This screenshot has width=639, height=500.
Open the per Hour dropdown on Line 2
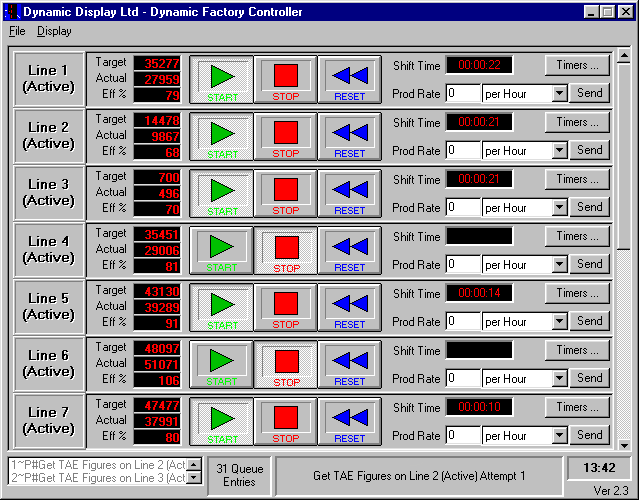point(559,151)
